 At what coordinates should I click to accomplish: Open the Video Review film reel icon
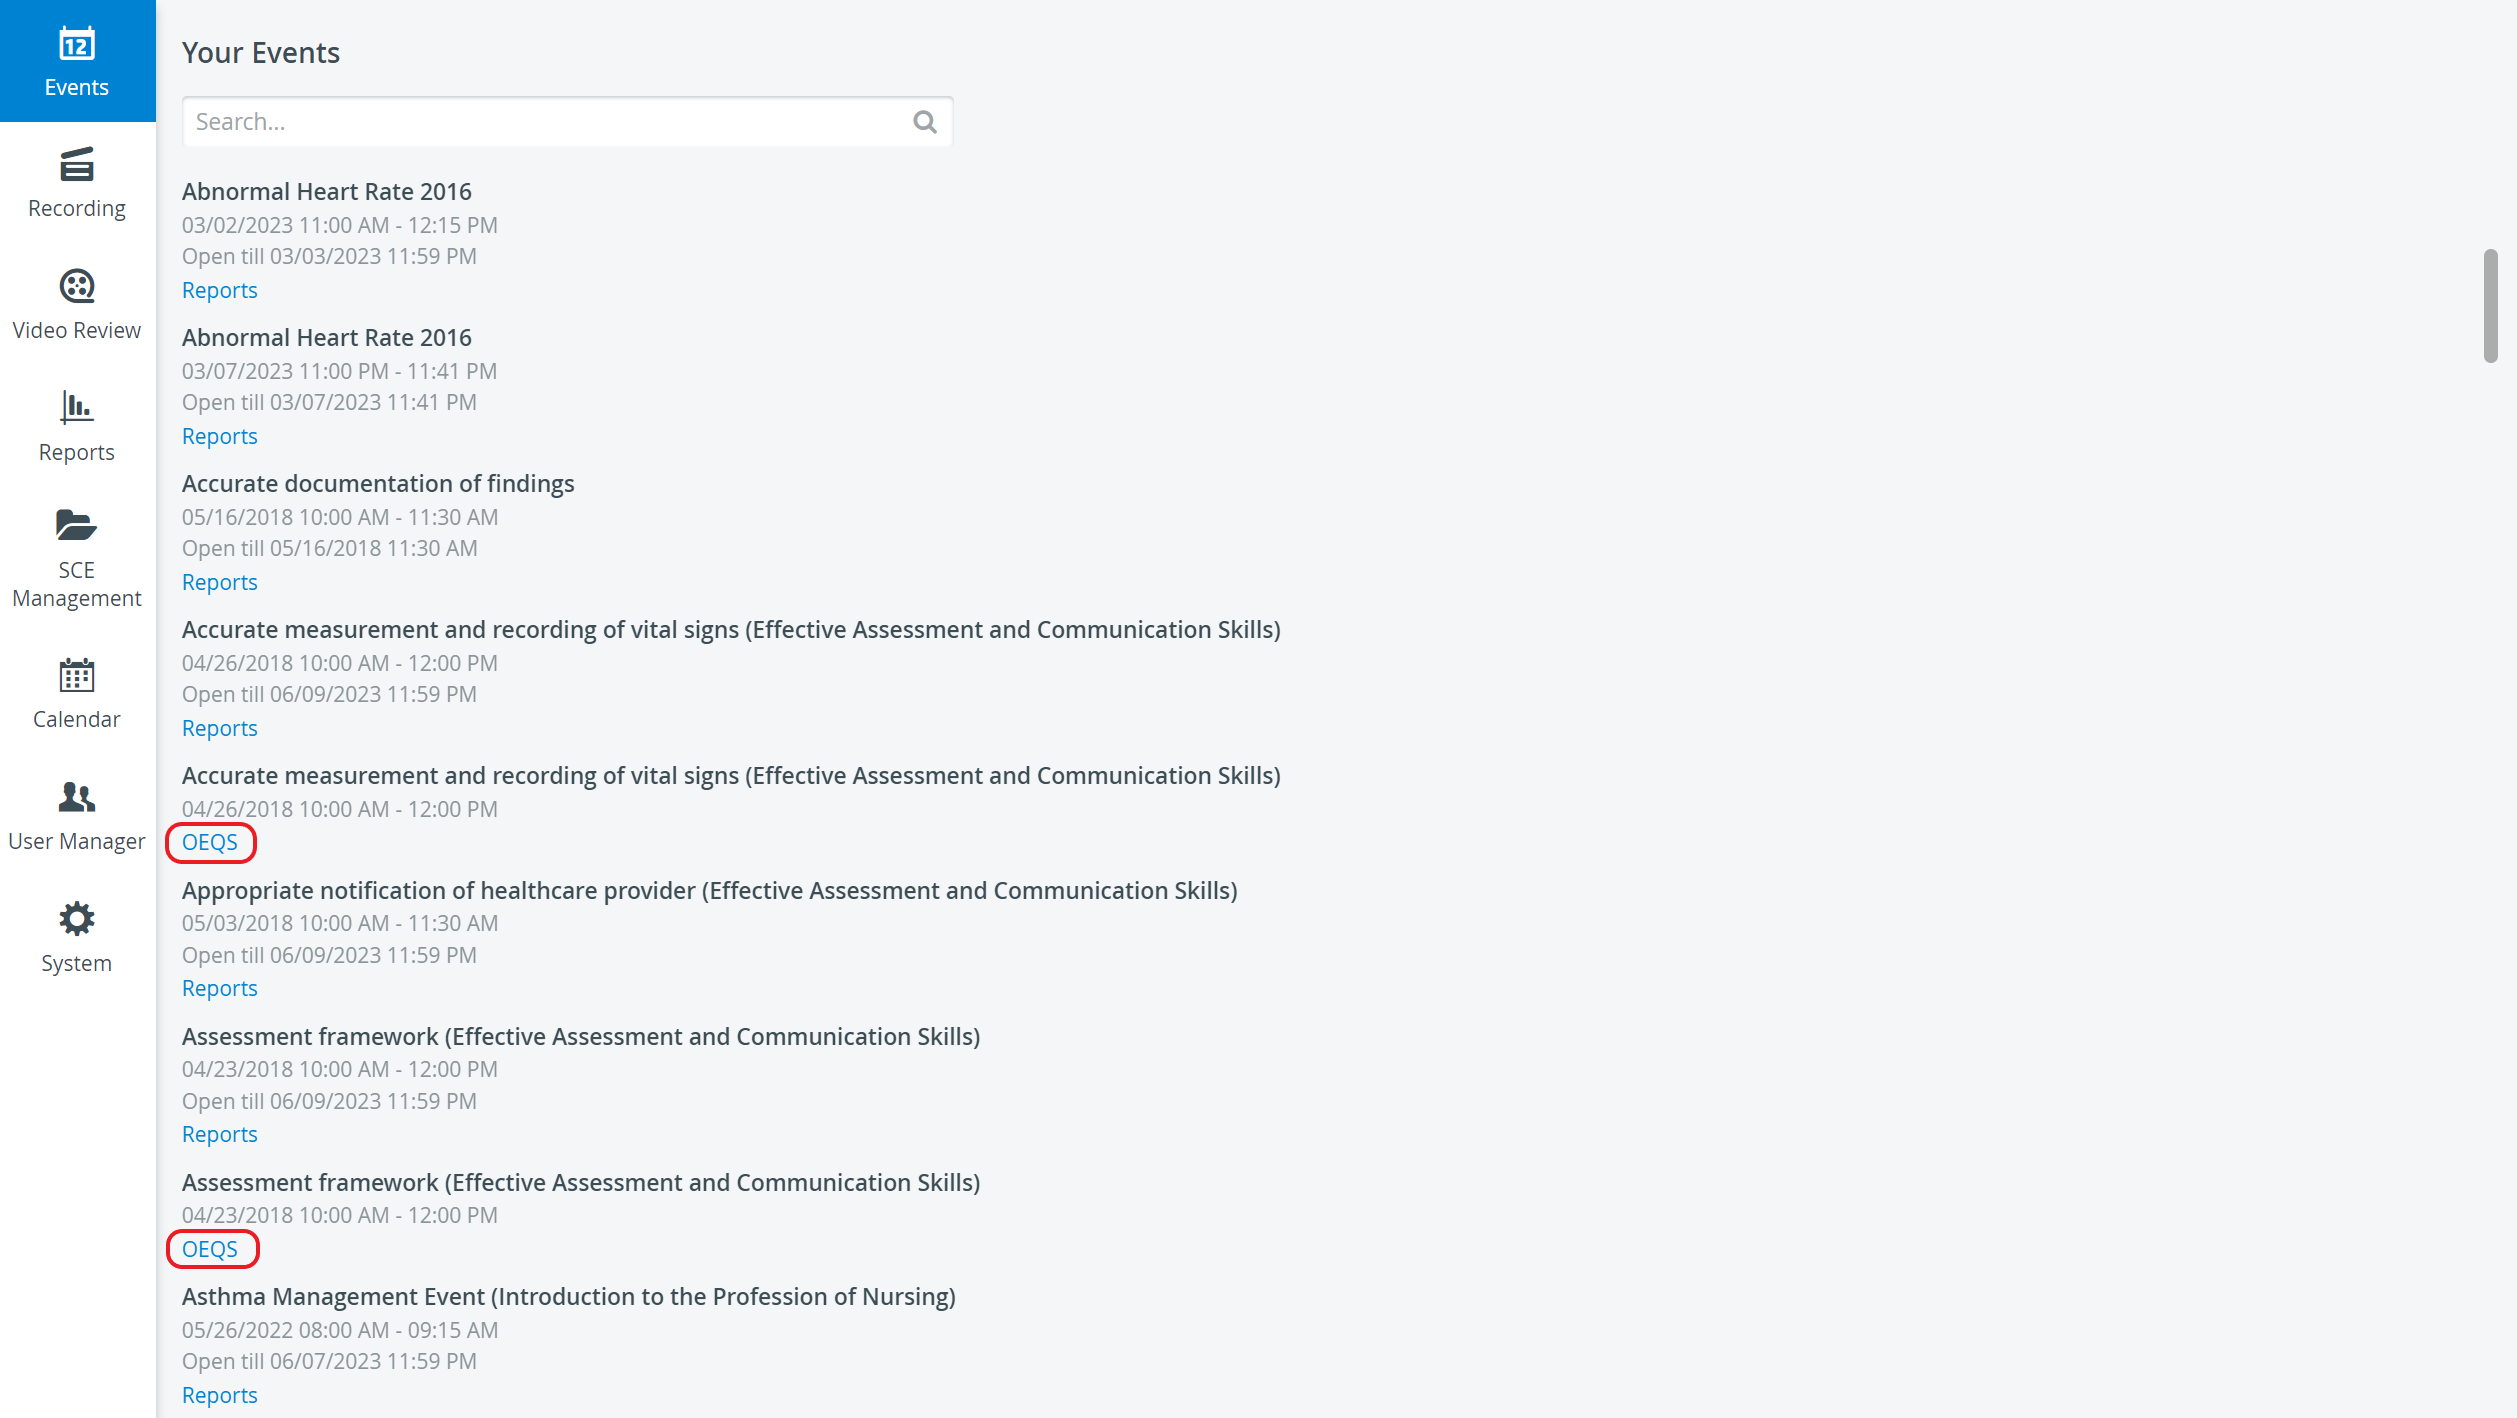pos(77,287)
